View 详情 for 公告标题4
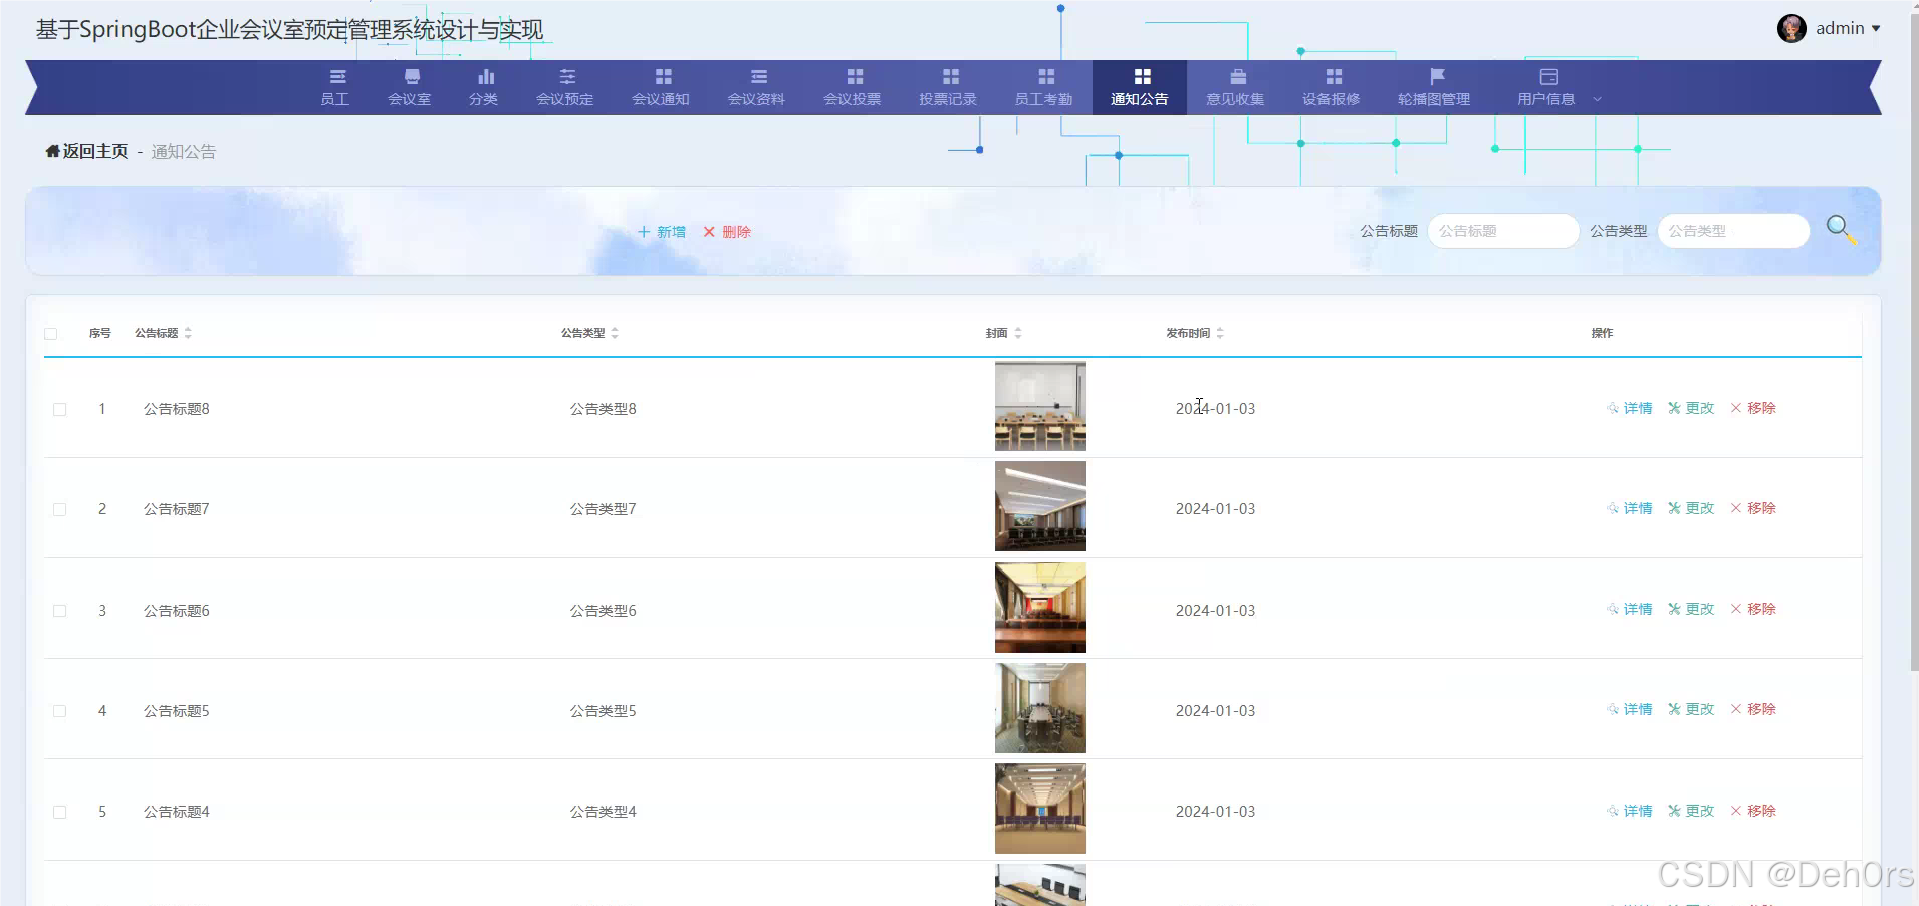 tap(1630, 811)
